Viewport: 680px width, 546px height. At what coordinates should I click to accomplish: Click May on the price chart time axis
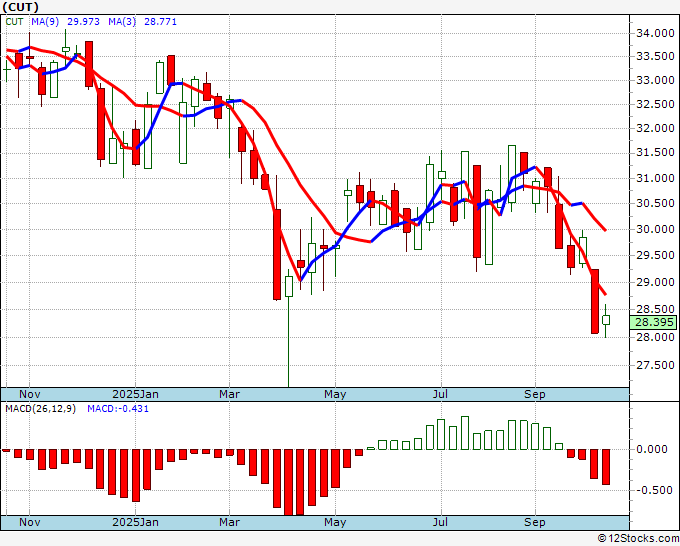(335, 394)
